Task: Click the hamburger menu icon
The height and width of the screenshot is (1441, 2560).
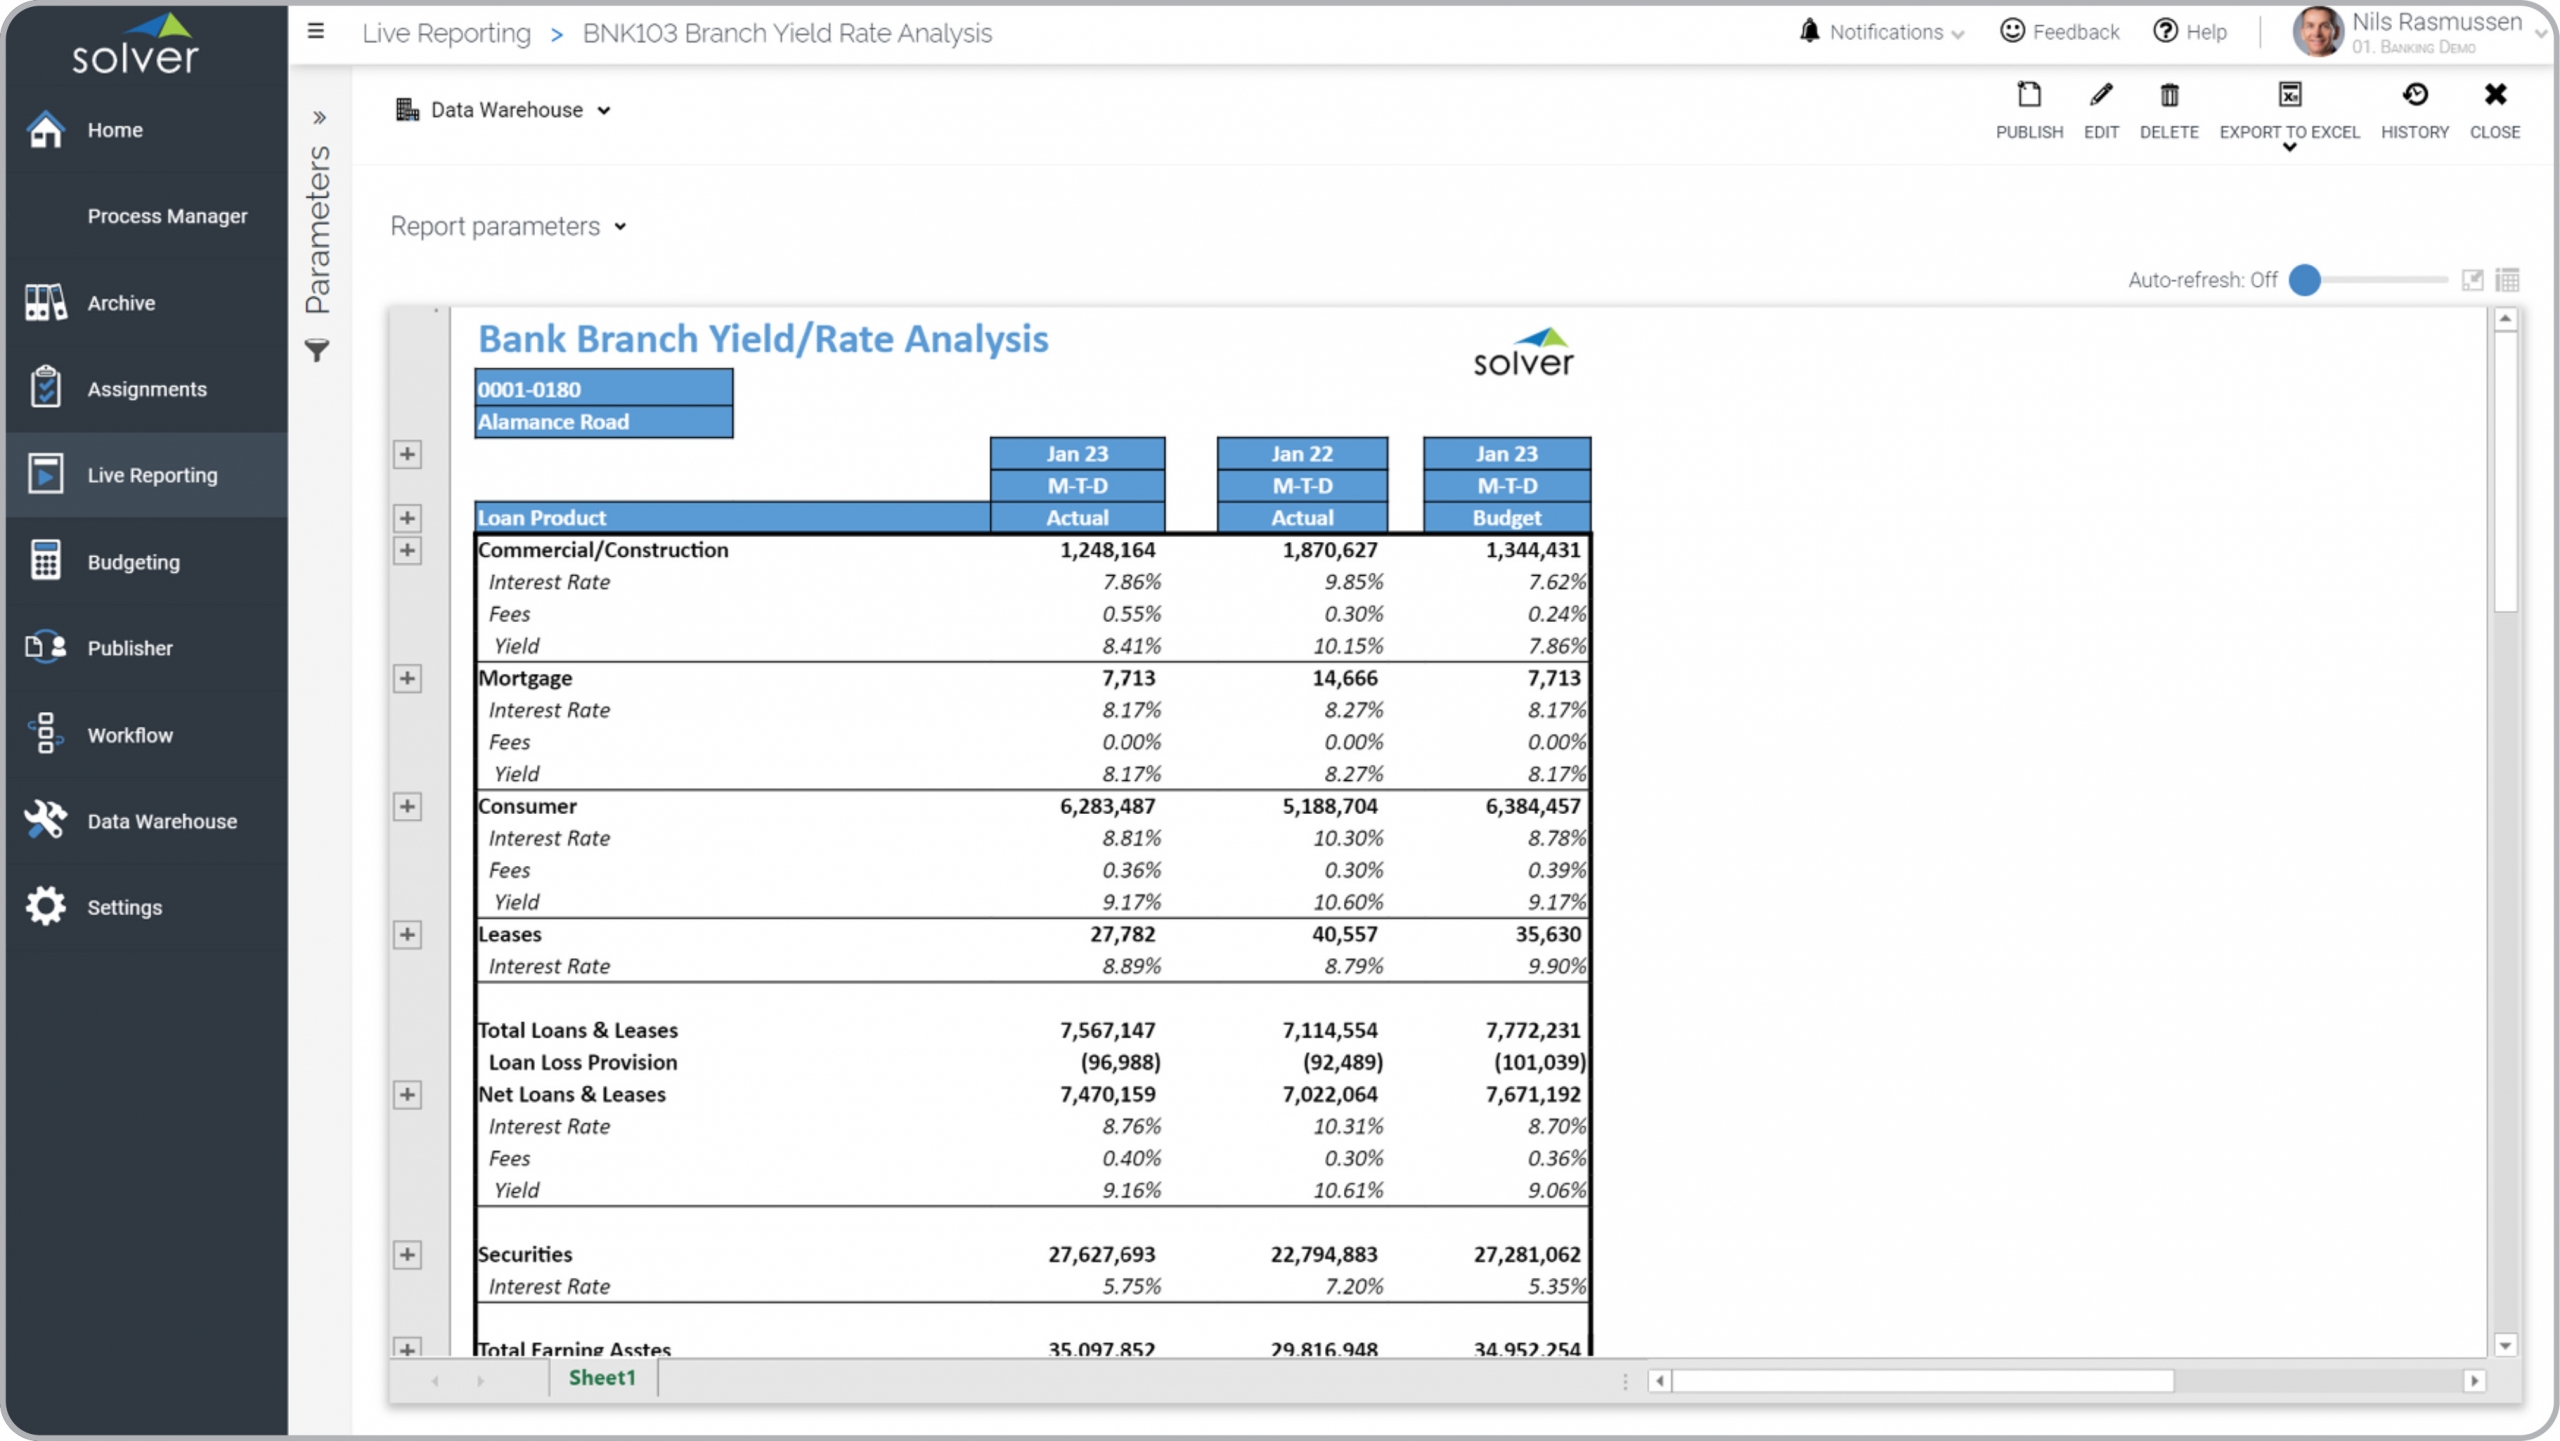Action: tap(316, 32)
